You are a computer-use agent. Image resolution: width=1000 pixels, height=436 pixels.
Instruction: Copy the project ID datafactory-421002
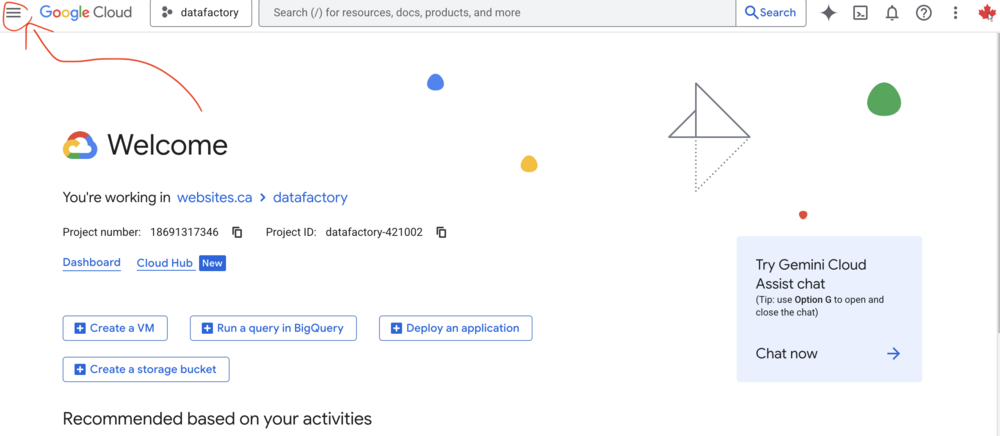click(x=441, y=232)
